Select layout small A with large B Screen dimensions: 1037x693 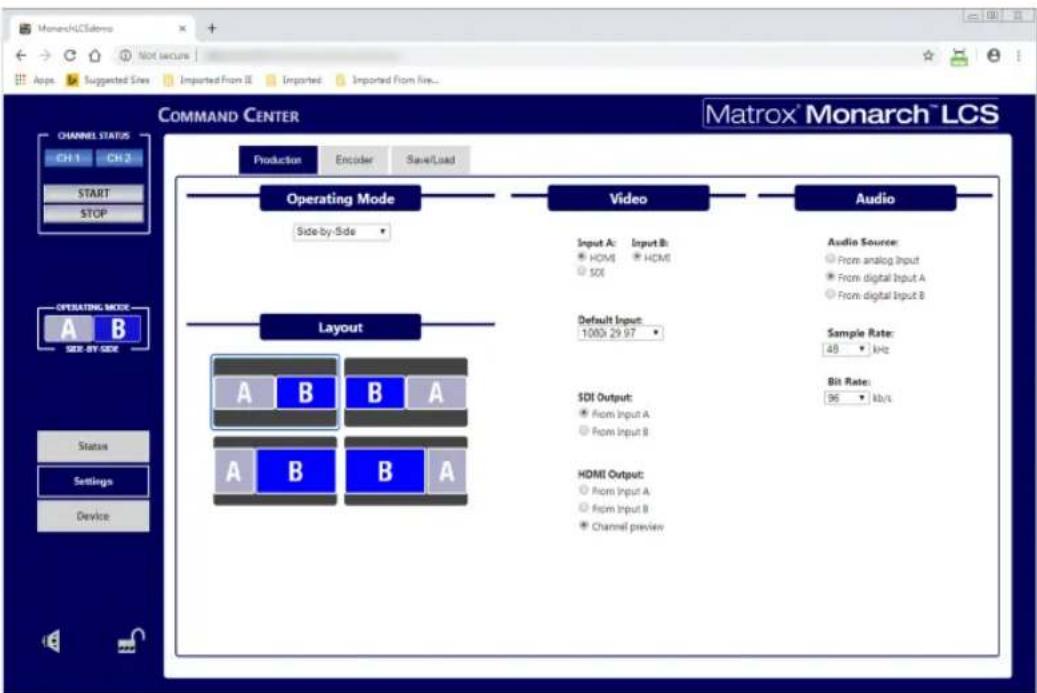point(274,471)
